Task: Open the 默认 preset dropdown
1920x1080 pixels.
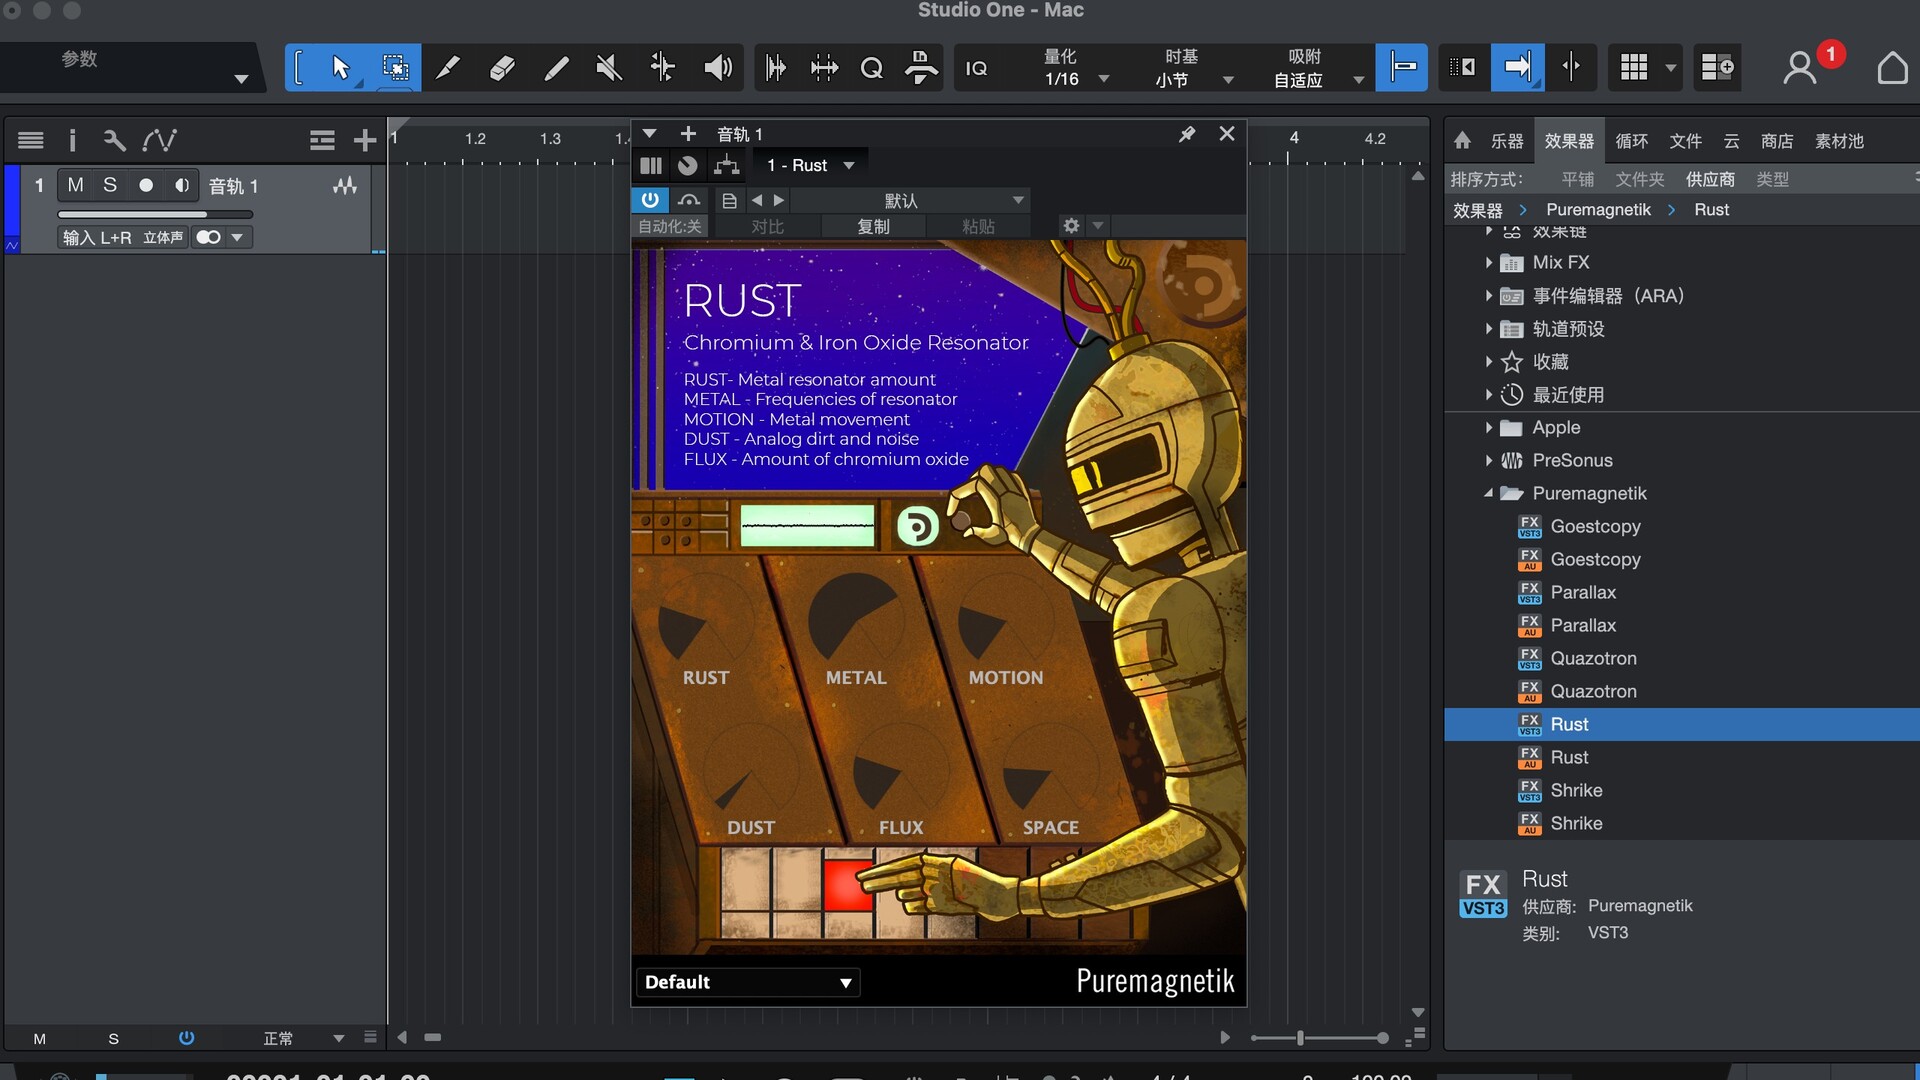Action: coord(908,200)
